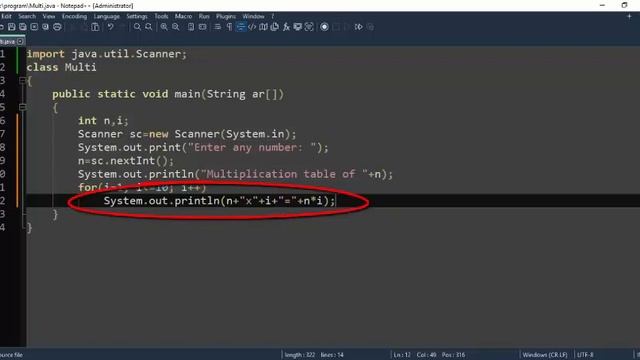Open the Run menu
The height and width of the screenshot is (360, 640).
click(204, 16)
